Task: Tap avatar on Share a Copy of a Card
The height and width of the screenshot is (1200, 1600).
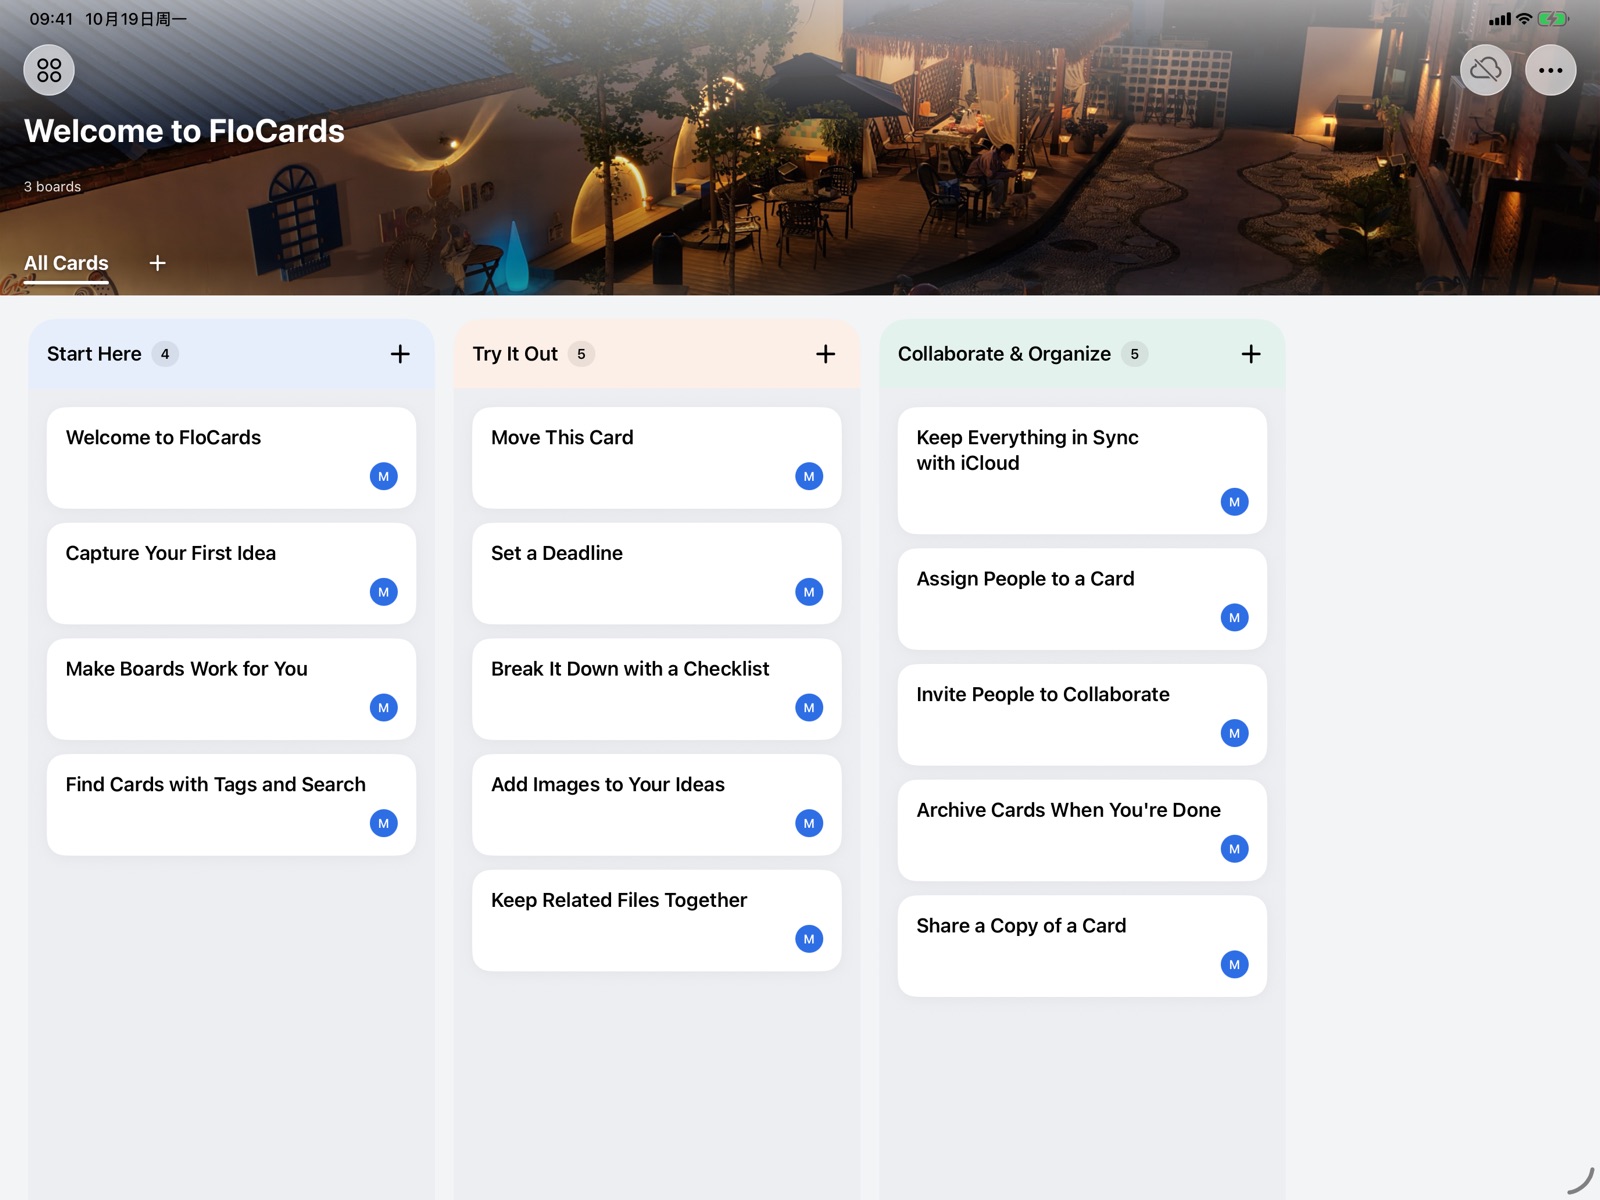Action: click(1235, 965)
